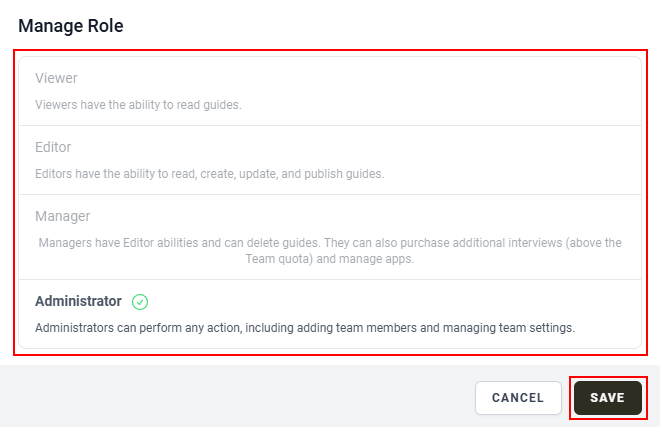
Task: Select the Administrator role option
Action: point(330,314)
